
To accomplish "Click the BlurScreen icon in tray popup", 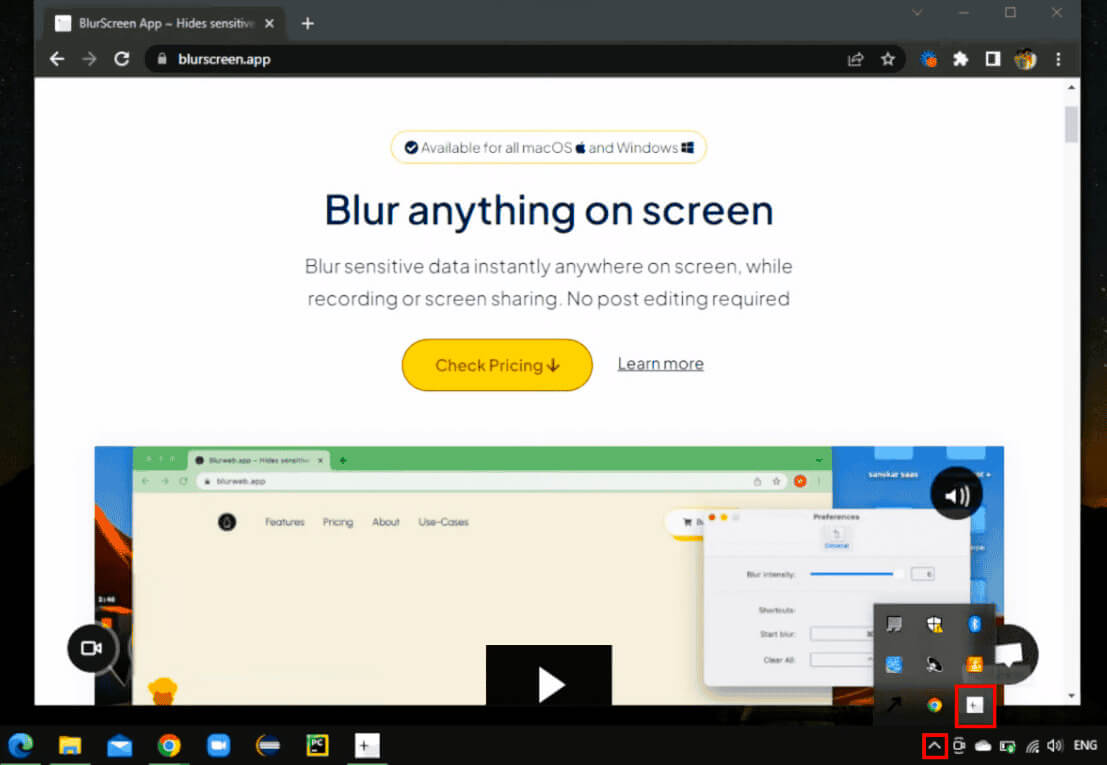I will pyautogui.click(x=975, y=705).
